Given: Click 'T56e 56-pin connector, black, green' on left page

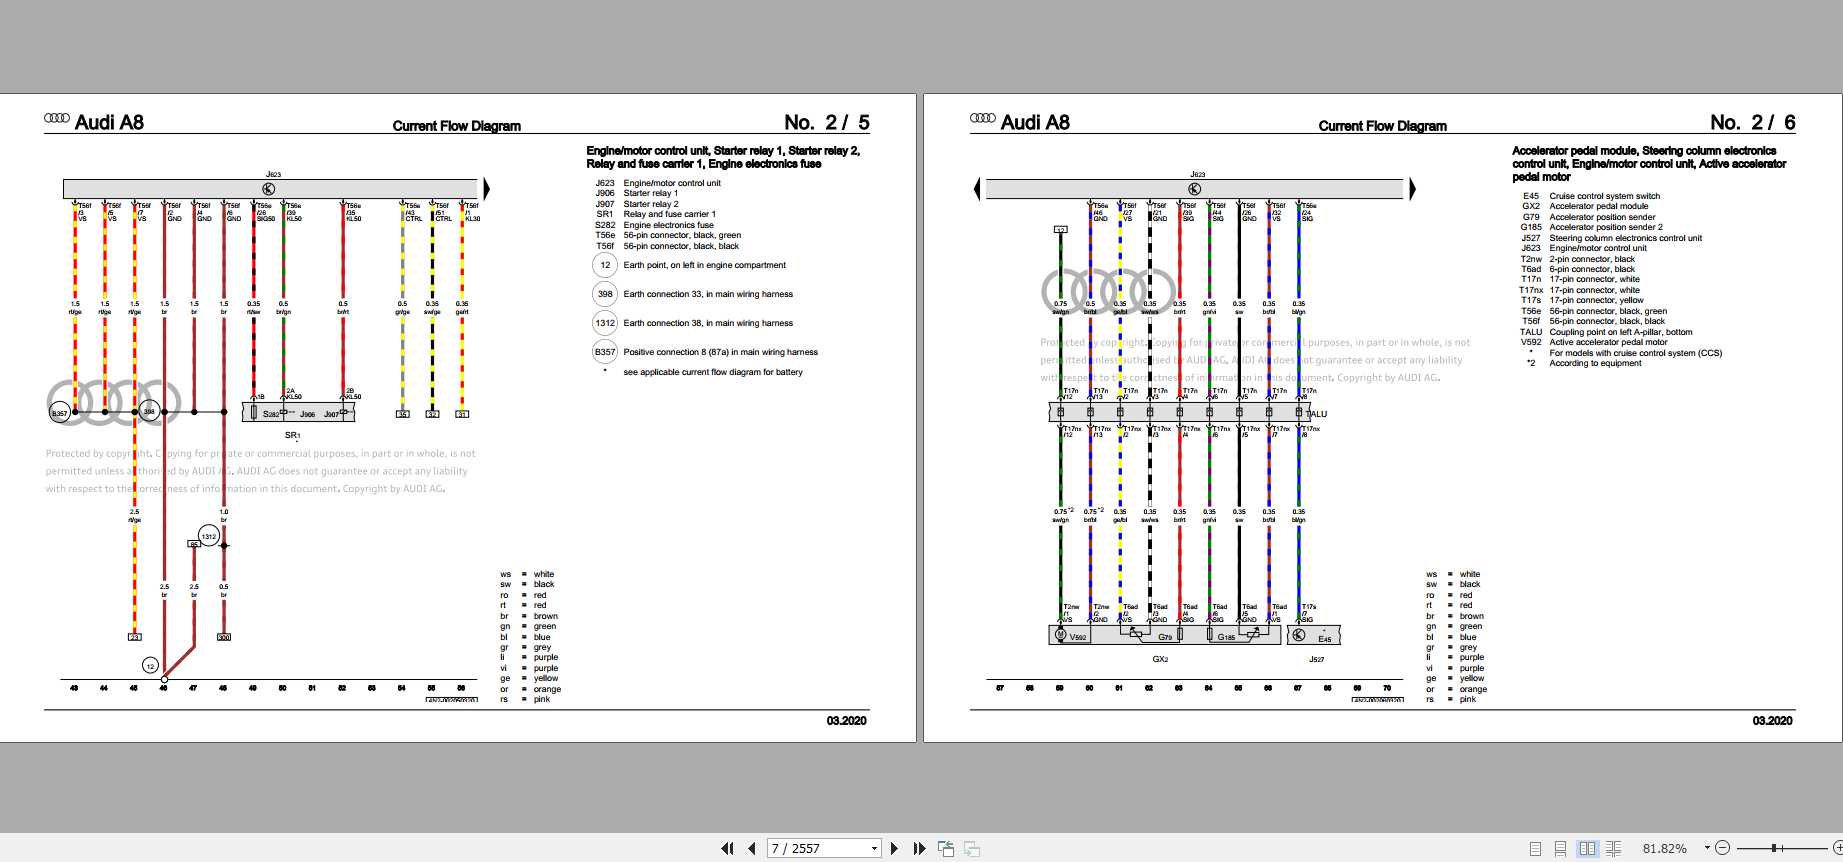Looking at the screenshot, I should (668, 235).
